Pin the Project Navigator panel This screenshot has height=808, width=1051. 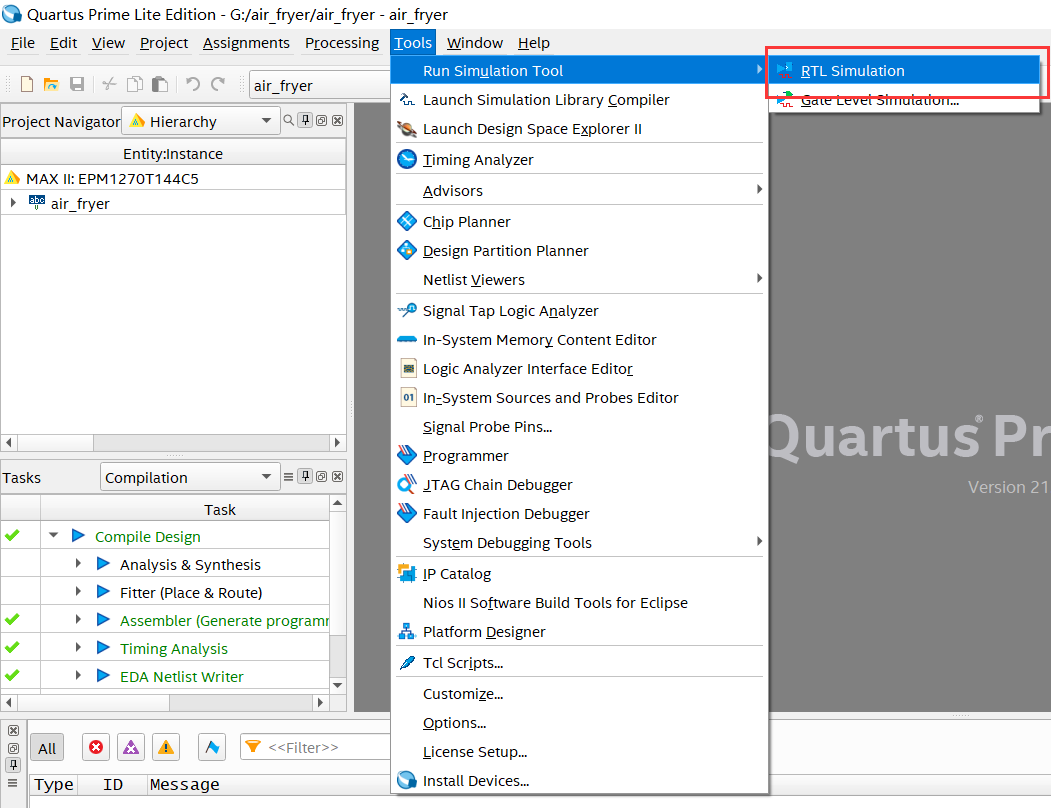click(305, 120)
